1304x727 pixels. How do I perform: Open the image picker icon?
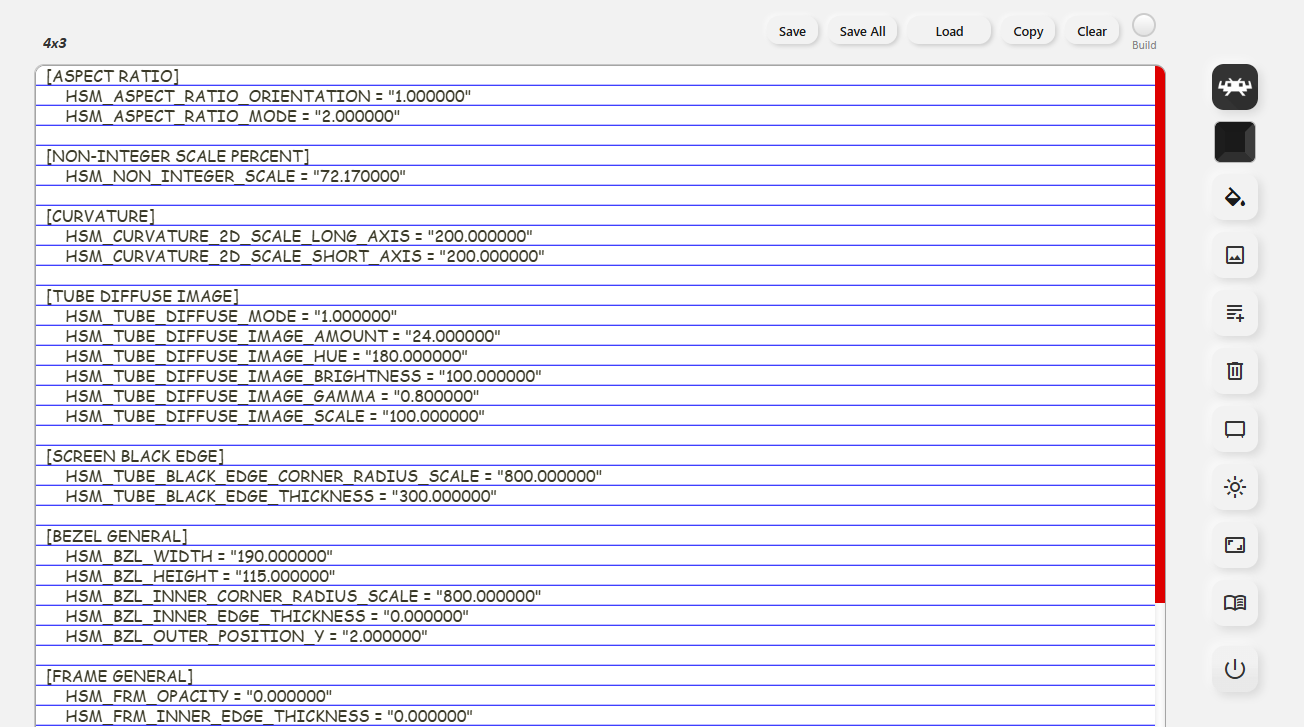point(1234,255)
